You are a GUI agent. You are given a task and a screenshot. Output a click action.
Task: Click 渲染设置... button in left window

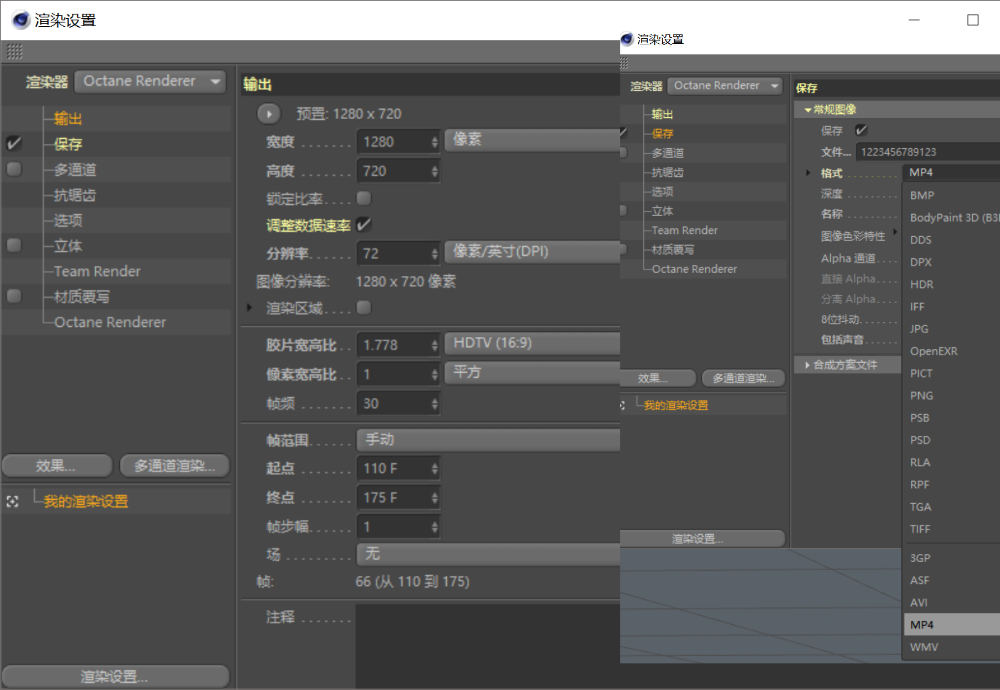pyautogui.click(x=115, y=676)
